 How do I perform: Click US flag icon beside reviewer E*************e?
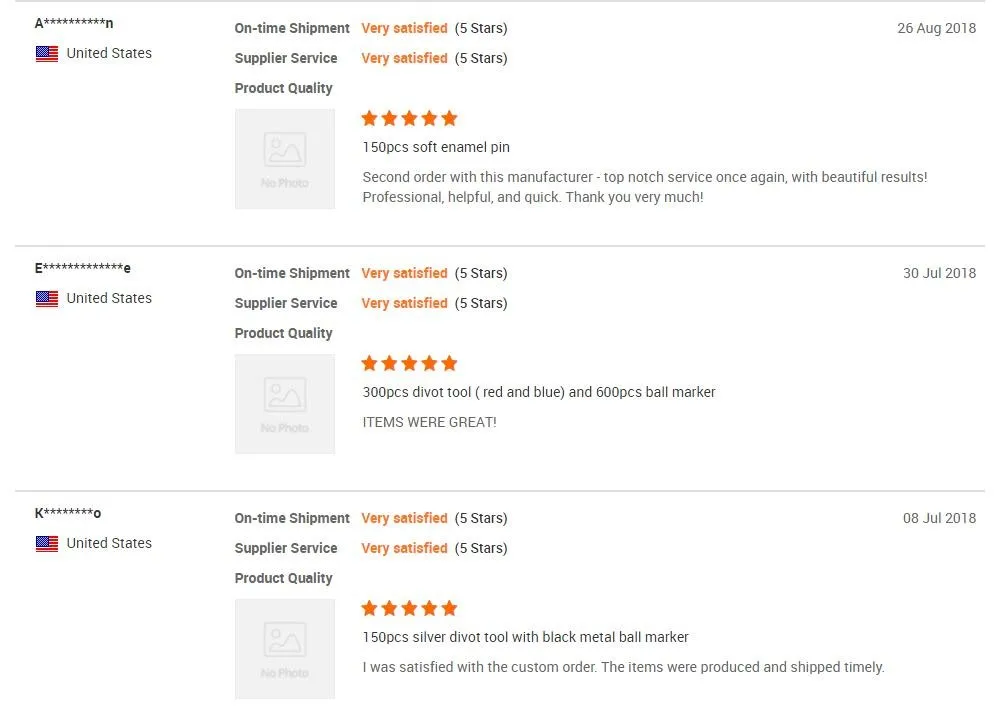(x=47, y=299)
